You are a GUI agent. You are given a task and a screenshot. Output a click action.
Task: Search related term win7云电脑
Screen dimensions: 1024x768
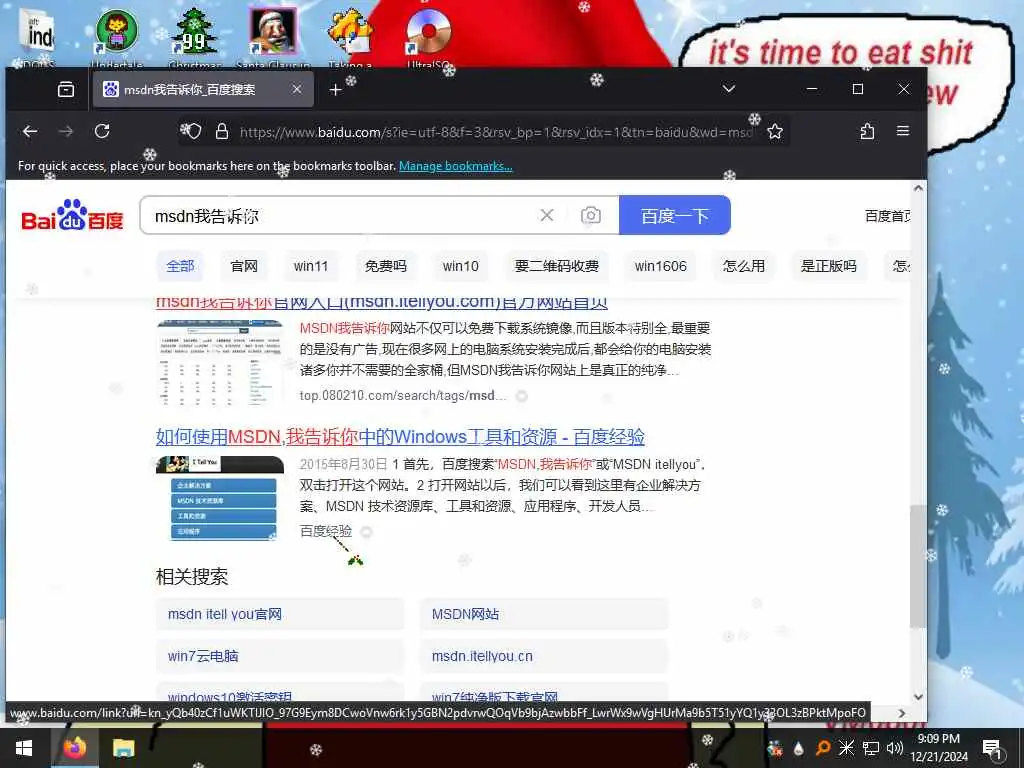[280, 656]
